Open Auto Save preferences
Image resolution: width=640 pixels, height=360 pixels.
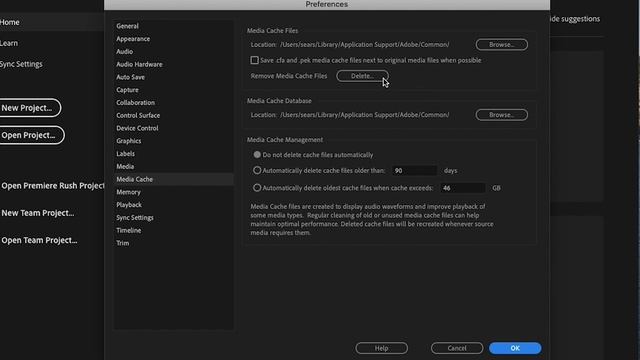(130, 77)
